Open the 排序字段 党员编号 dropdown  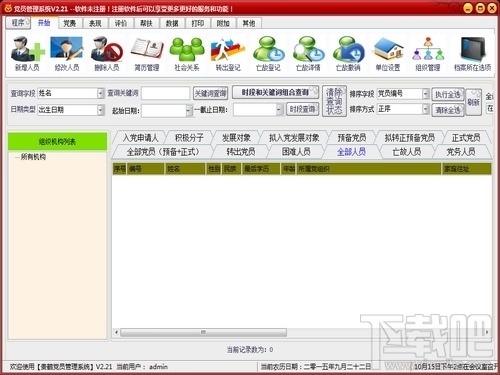coord(425,94)
